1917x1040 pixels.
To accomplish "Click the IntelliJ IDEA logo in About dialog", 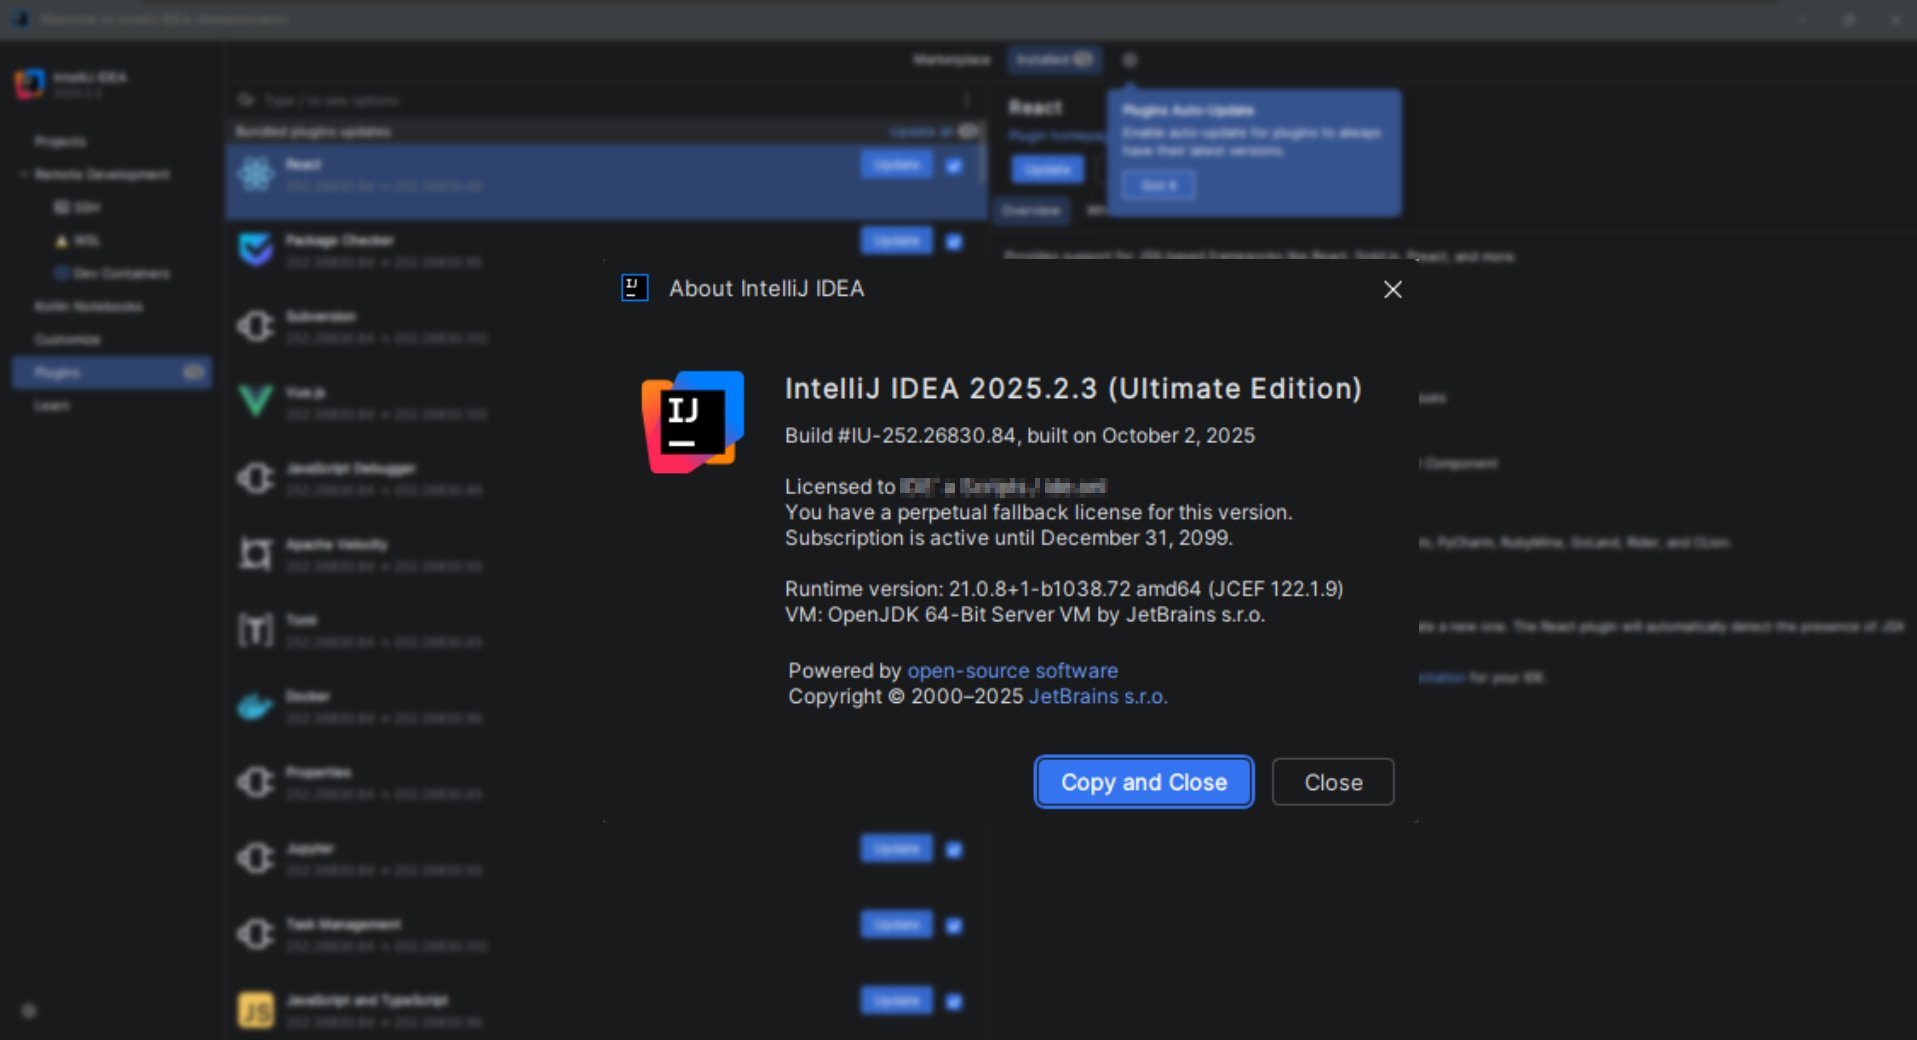I will click(692, 421).
